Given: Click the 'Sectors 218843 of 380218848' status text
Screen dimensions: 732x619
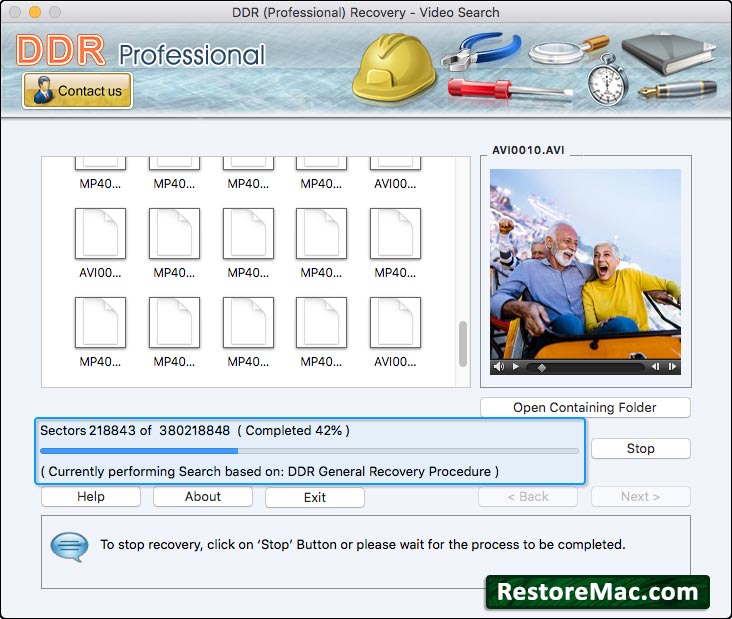Looking at the screenshot, I should coord(135,430).
